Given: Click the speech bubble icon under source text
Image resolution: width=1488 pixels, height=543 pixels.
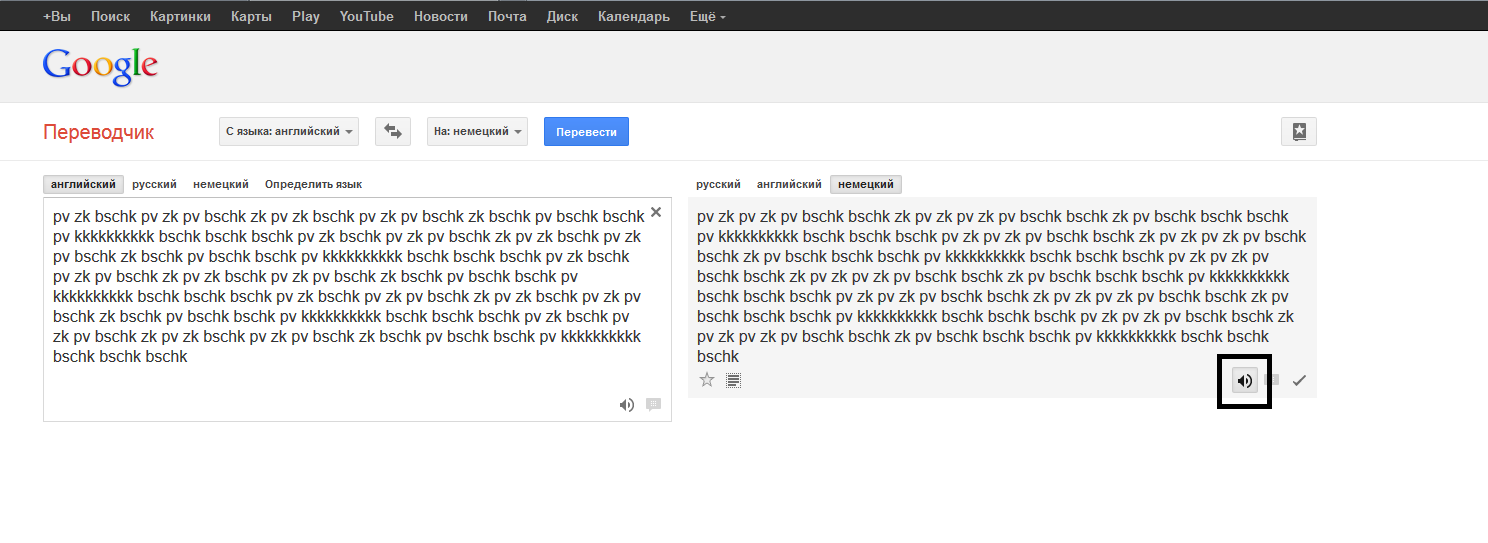Looking at the screenshot, I should pos(653,405).
